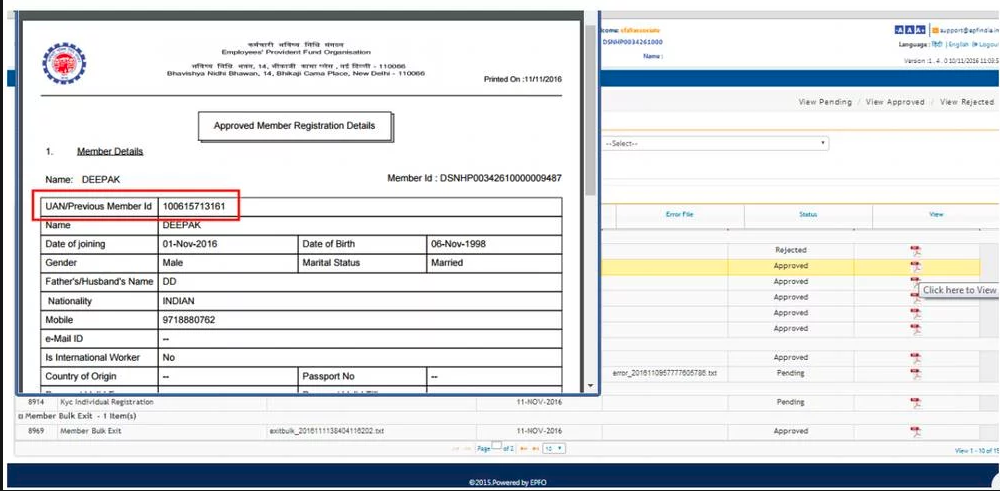Click the Logout link
This screenshot has height=491, width=1000.
(987, 45)
